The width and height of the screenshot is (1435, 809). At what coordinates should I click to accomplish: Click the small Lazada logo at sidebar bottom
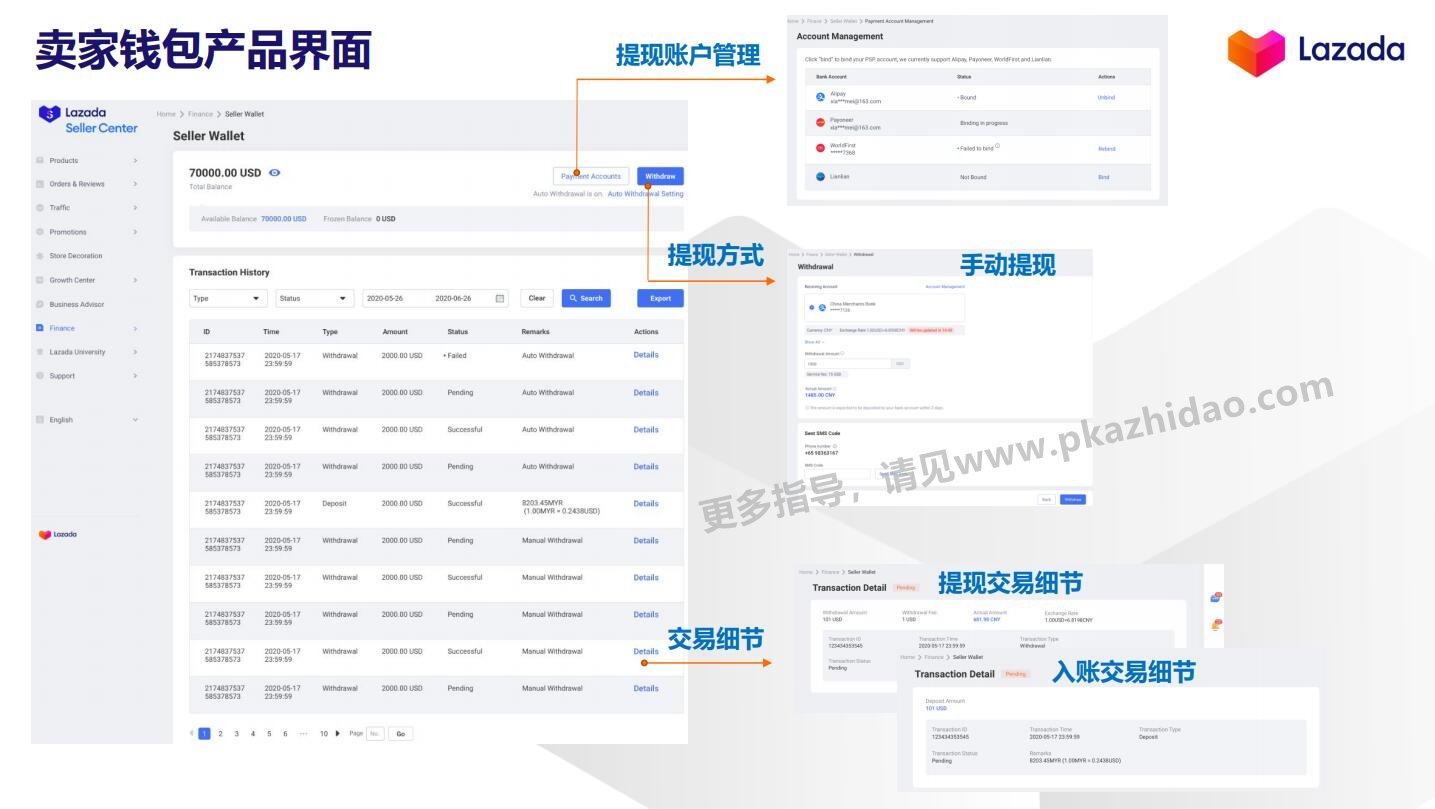pyautogui.click(x=57, y=535)
